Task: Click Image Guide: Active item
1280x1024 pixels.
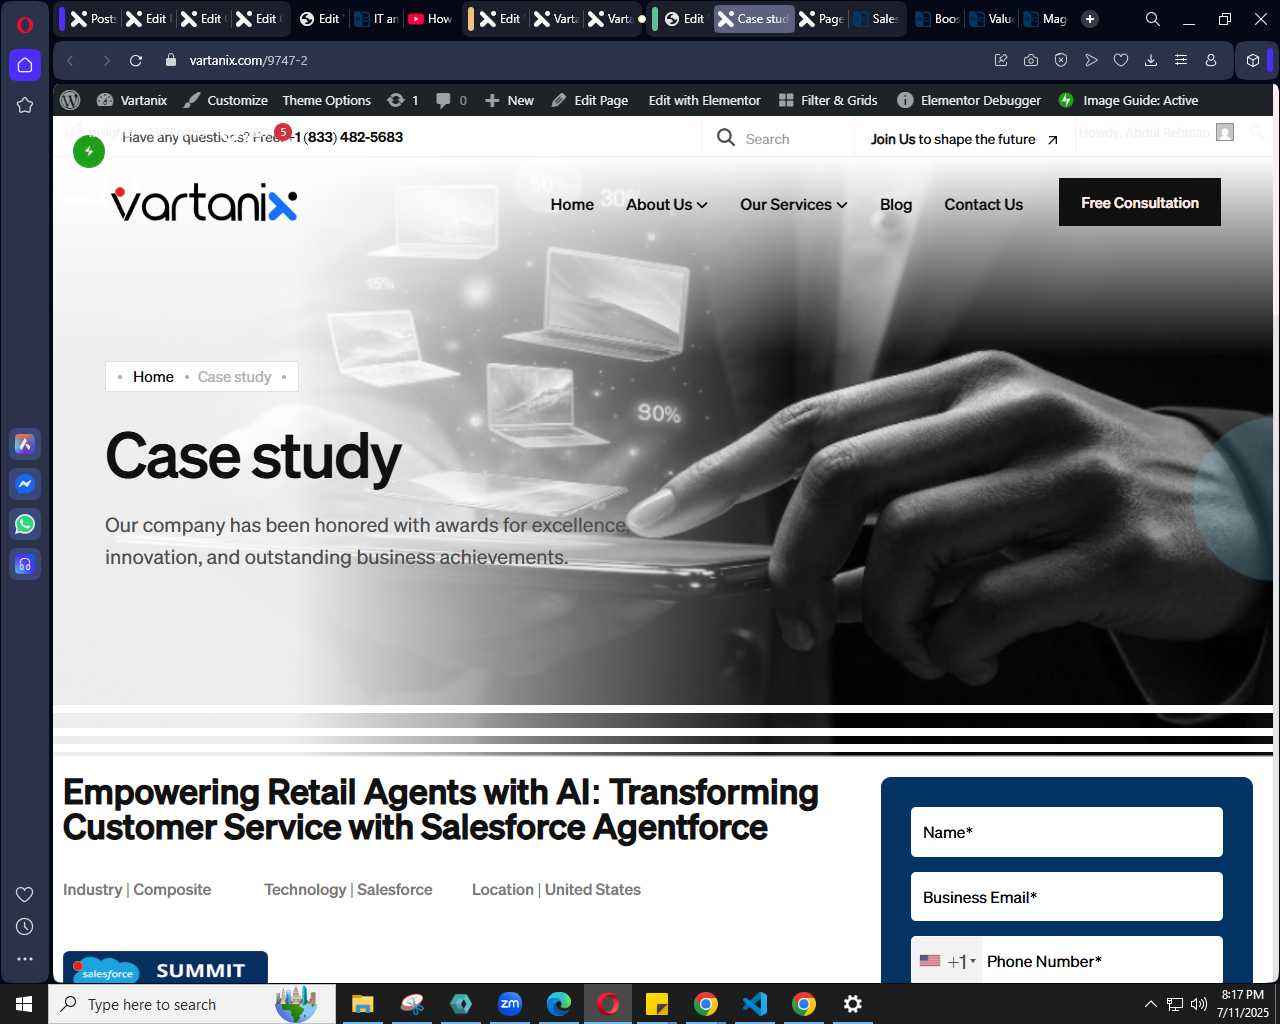Action: 1128,100
